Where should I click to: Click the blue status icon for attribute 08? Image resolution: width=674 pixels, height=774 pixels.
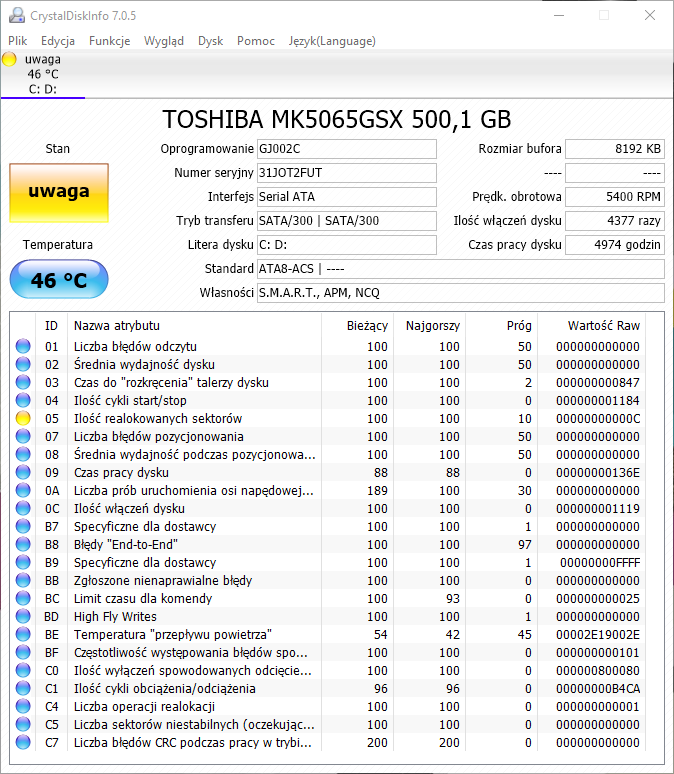(23, 454)
